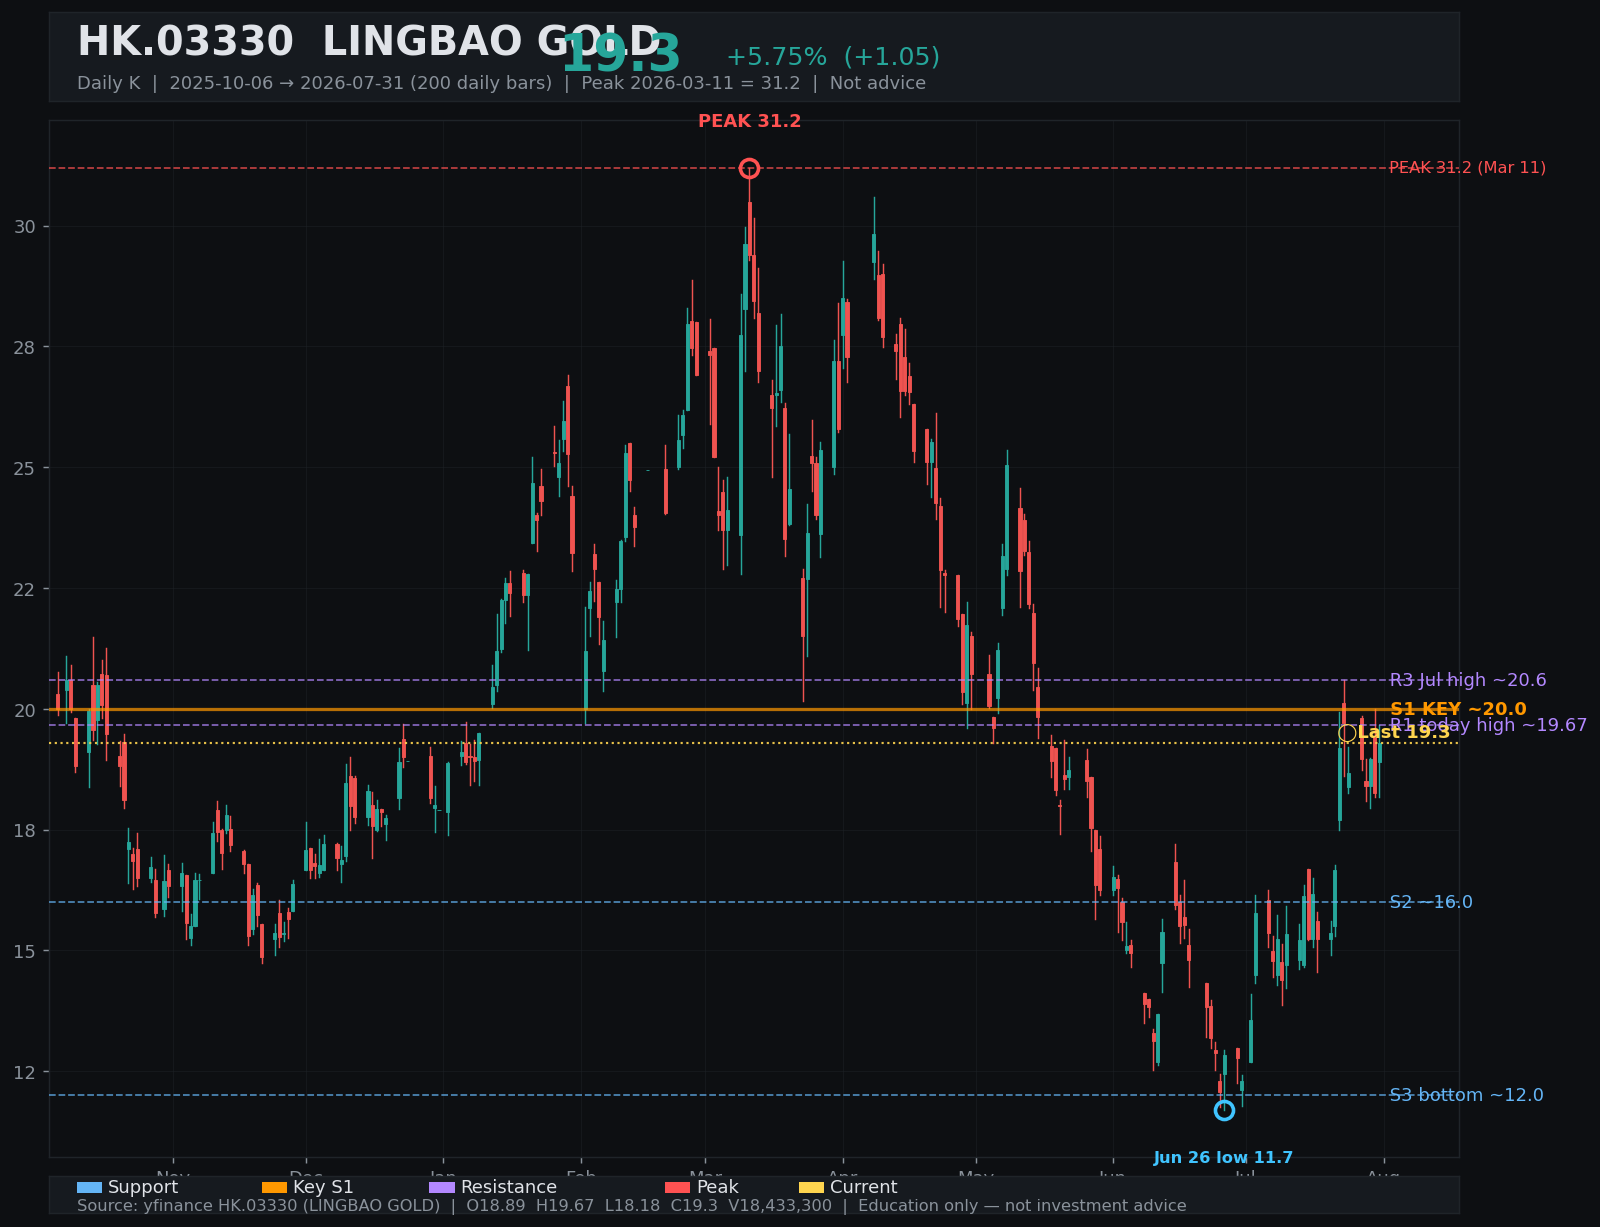Click the bold 'PEAK 31.2' annotation above the chart

(750, 121)
